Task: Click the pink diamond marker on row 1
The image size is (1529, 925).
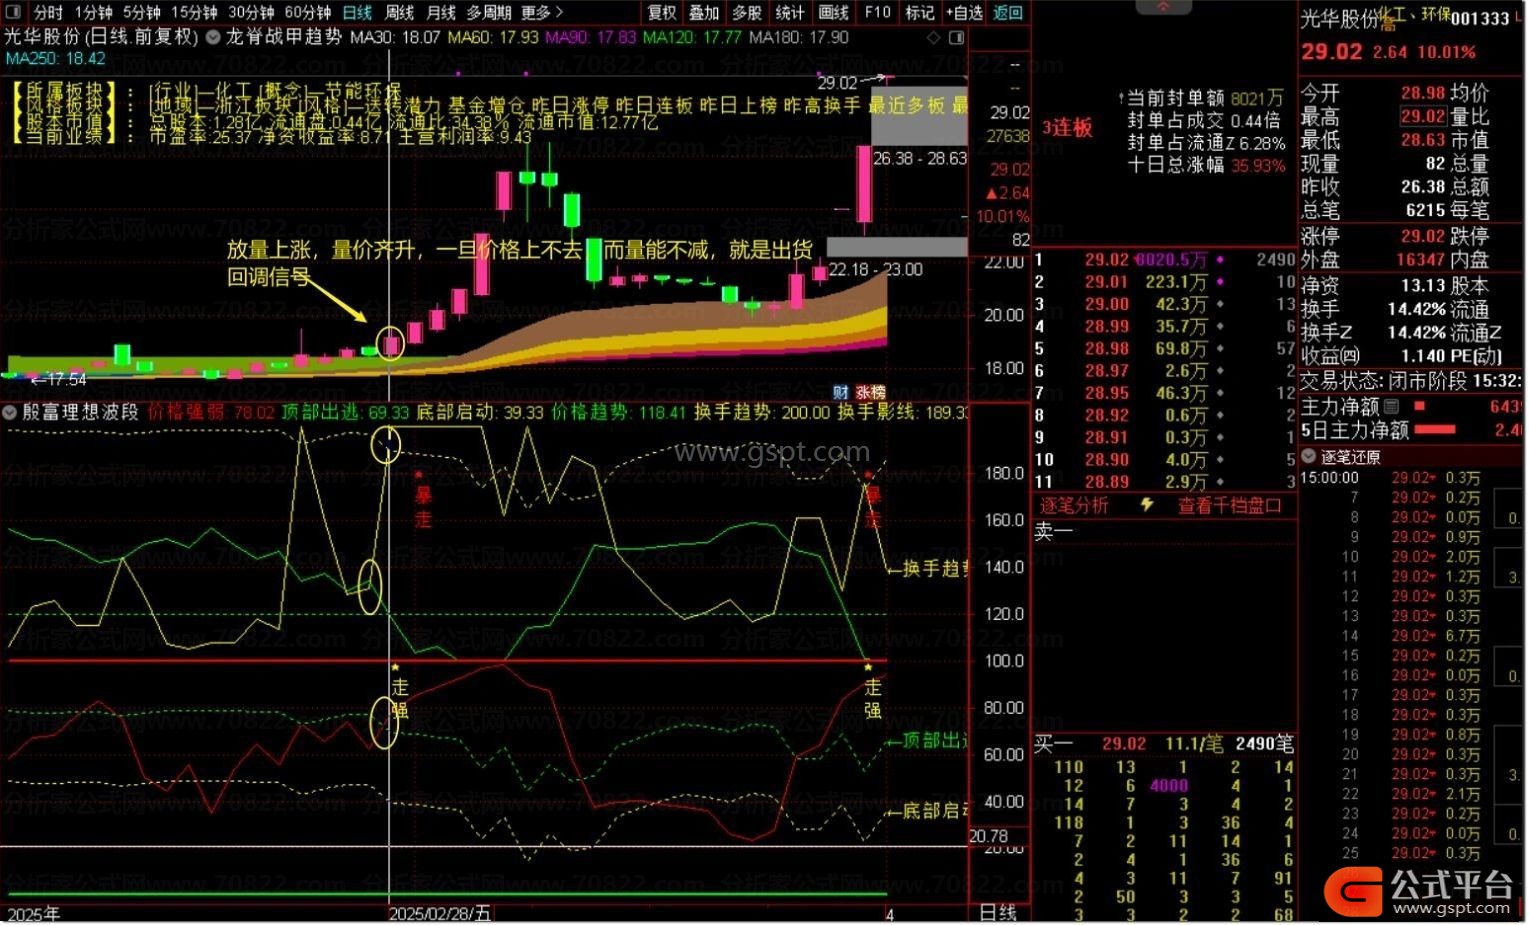Action: 1220,259
